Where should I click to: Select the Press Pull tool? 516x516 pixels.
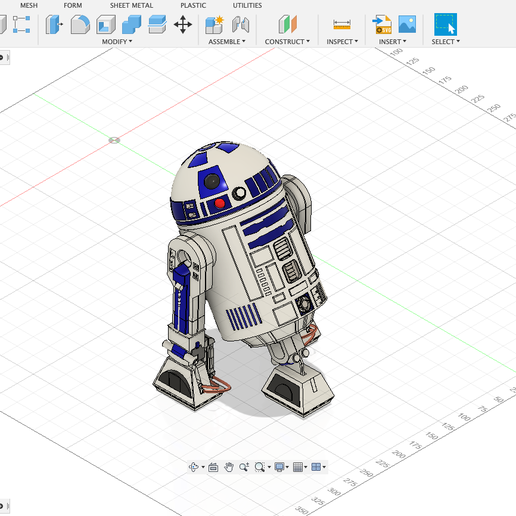coord(54,24)
